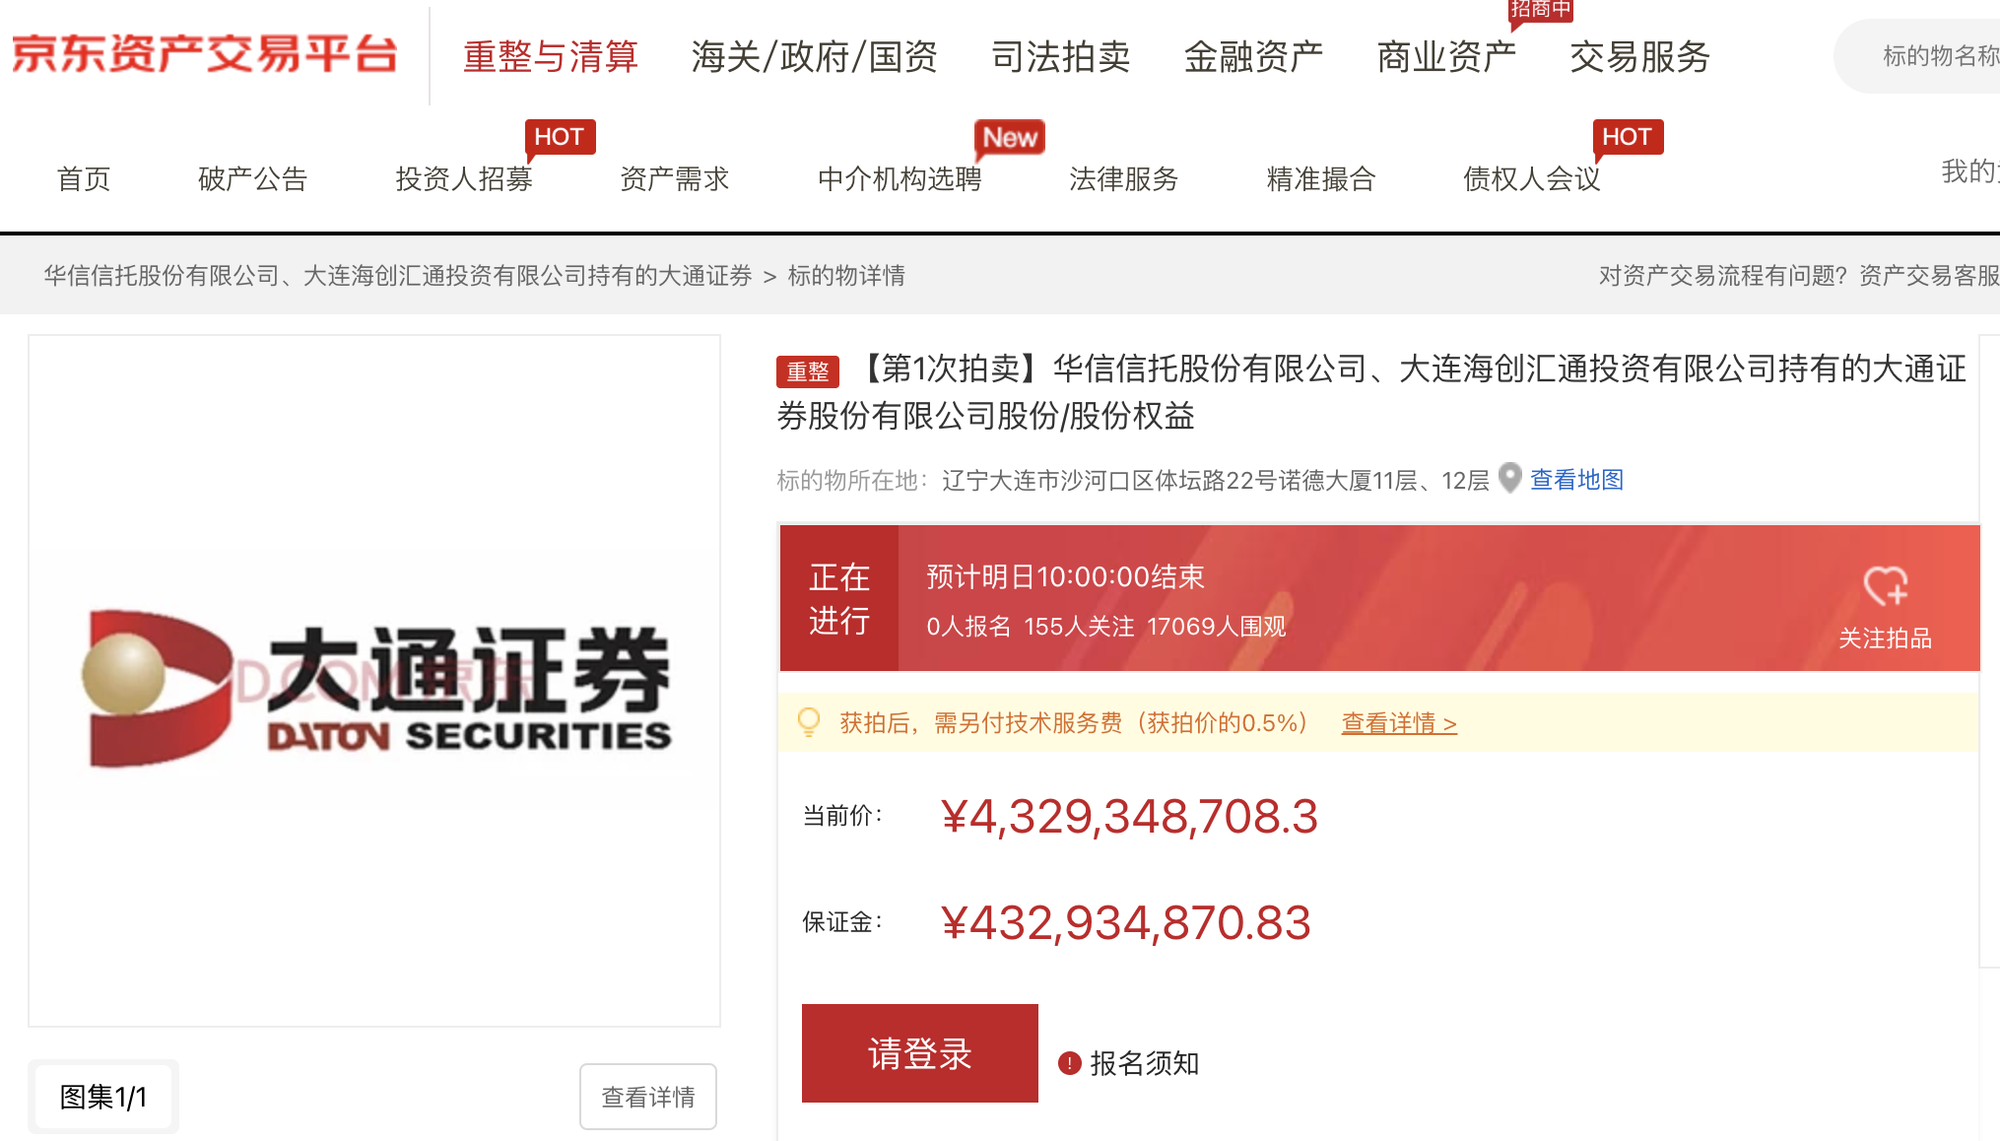The width and height of the screenshot is (2000, 1141).
Task: Click the map pin location icon
Action: tap(1510, 478)
